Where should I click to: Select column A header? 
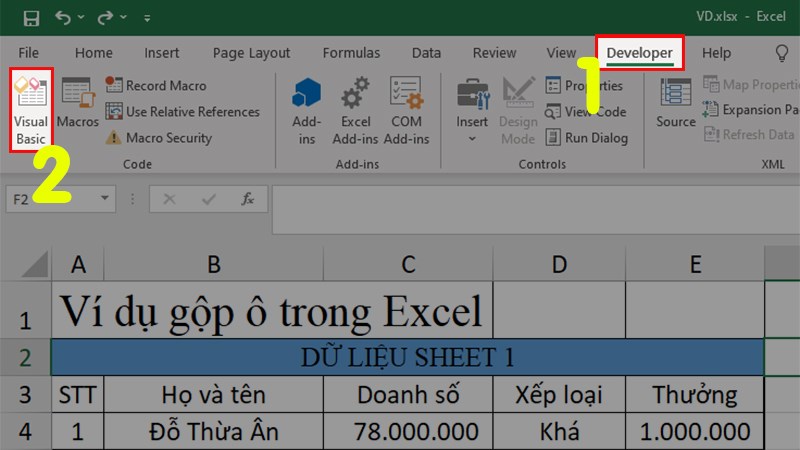coord(78,264)
